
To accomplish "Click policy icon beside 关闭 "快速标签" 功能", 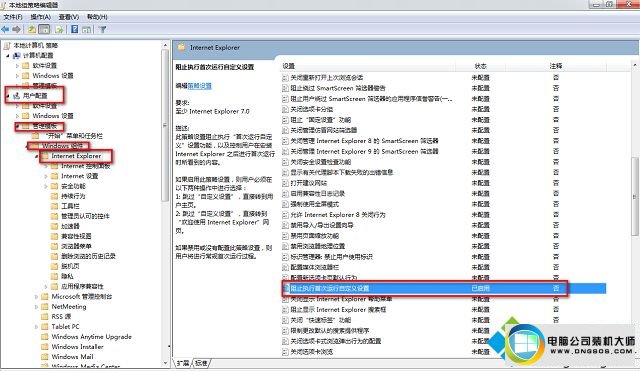I will pyautogui.click(x=285, y=320).
